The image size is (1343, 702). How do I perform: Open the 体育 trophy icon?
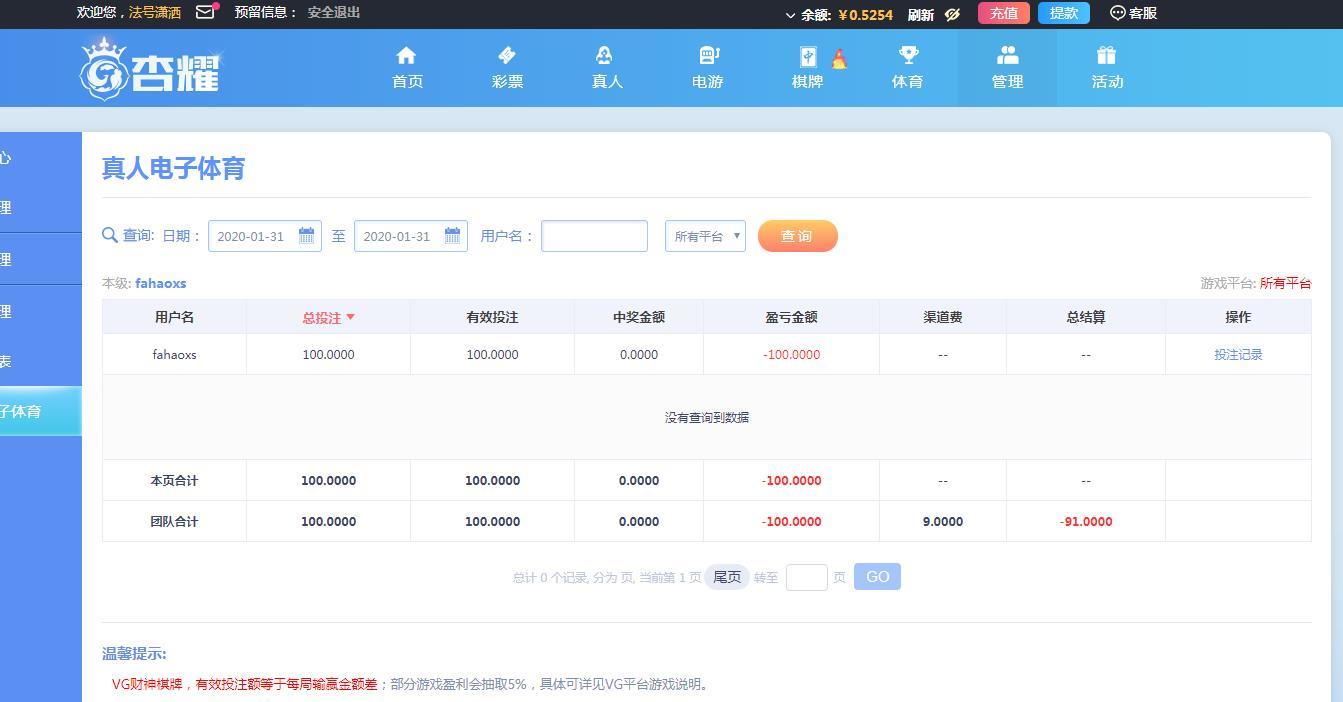tap(907, 56)
